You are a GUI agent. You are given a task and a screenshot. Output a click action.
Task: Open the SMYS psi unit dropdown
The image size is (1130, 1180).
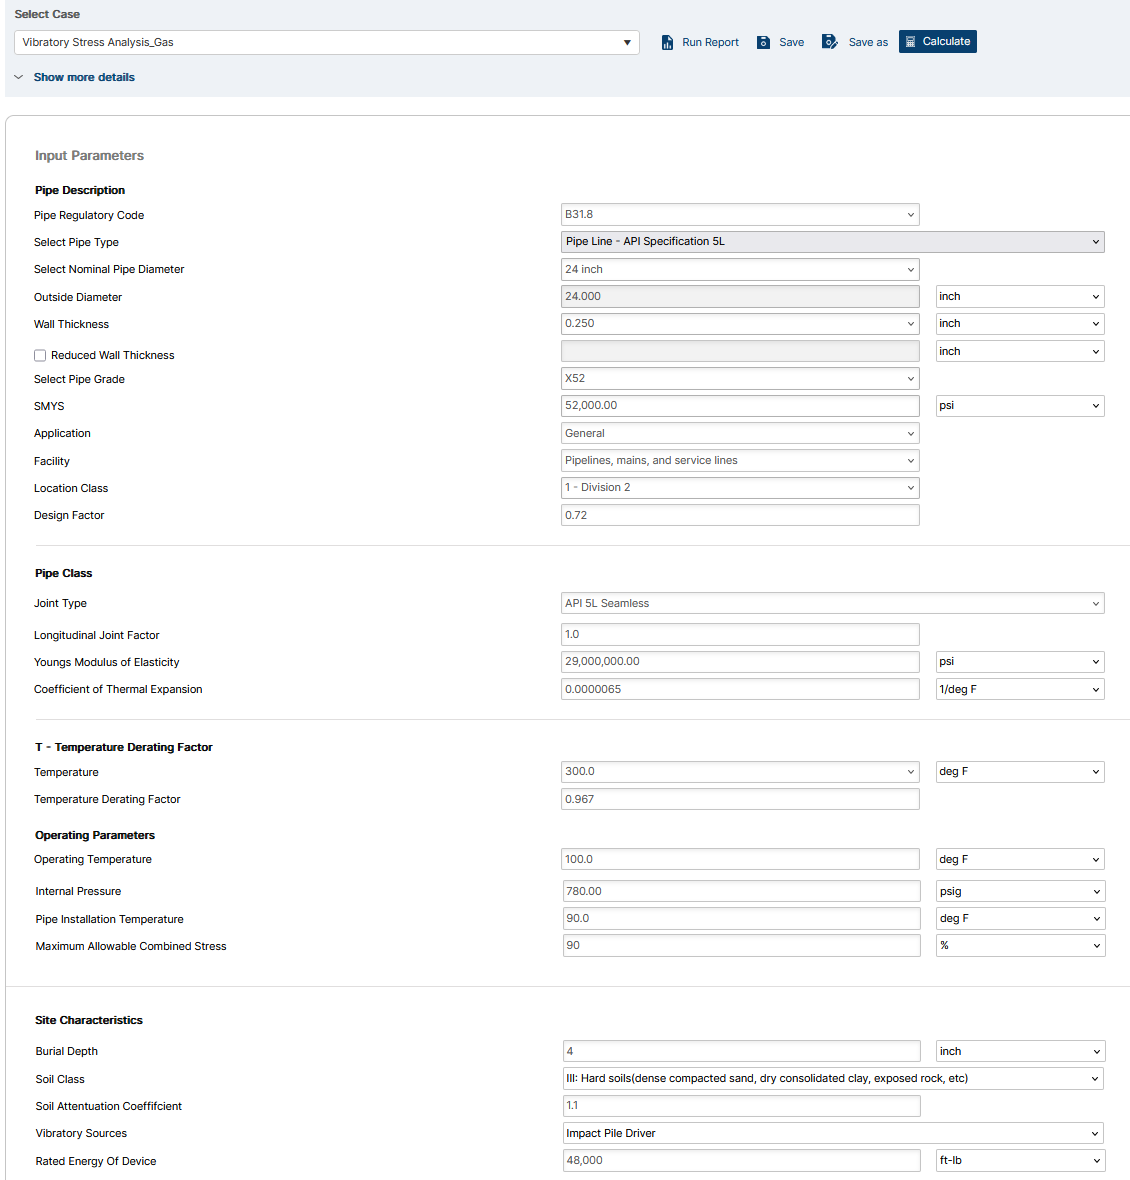point(1019,406)
